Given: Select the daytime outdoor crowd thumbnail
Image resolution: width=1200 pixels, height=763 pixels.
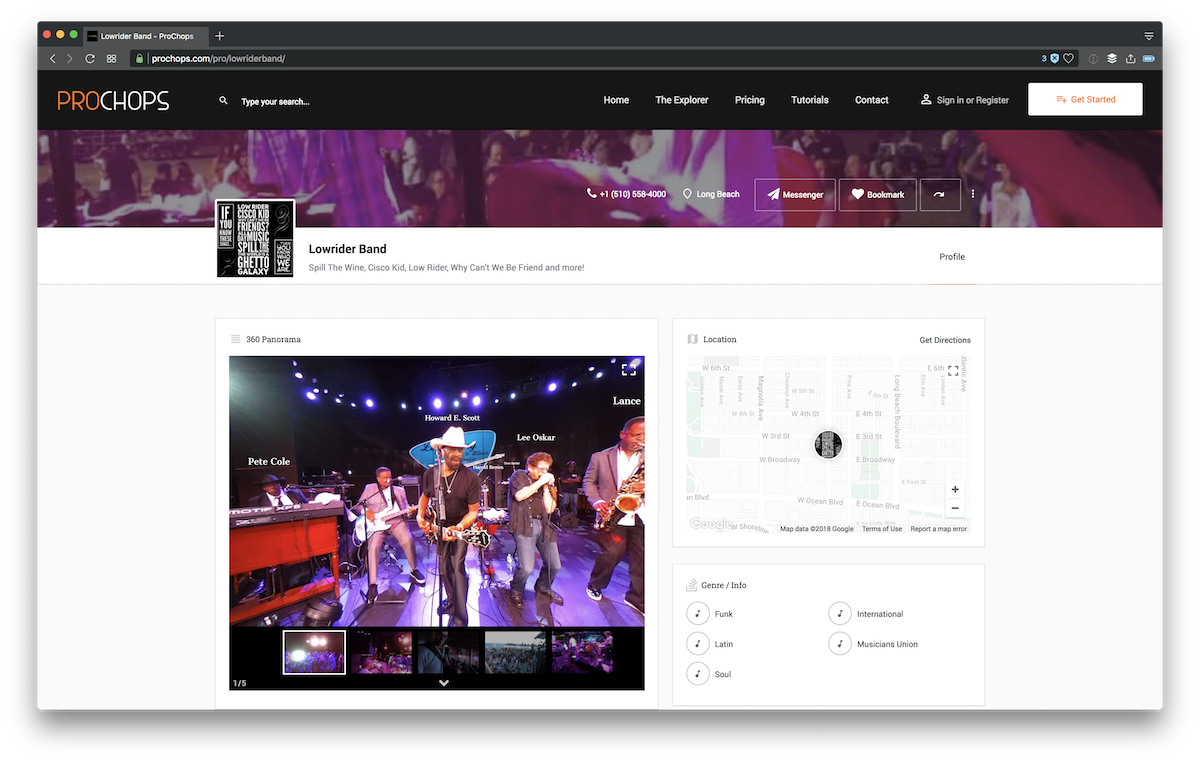Looking at the screenshot, I should (x=516, y=652).
